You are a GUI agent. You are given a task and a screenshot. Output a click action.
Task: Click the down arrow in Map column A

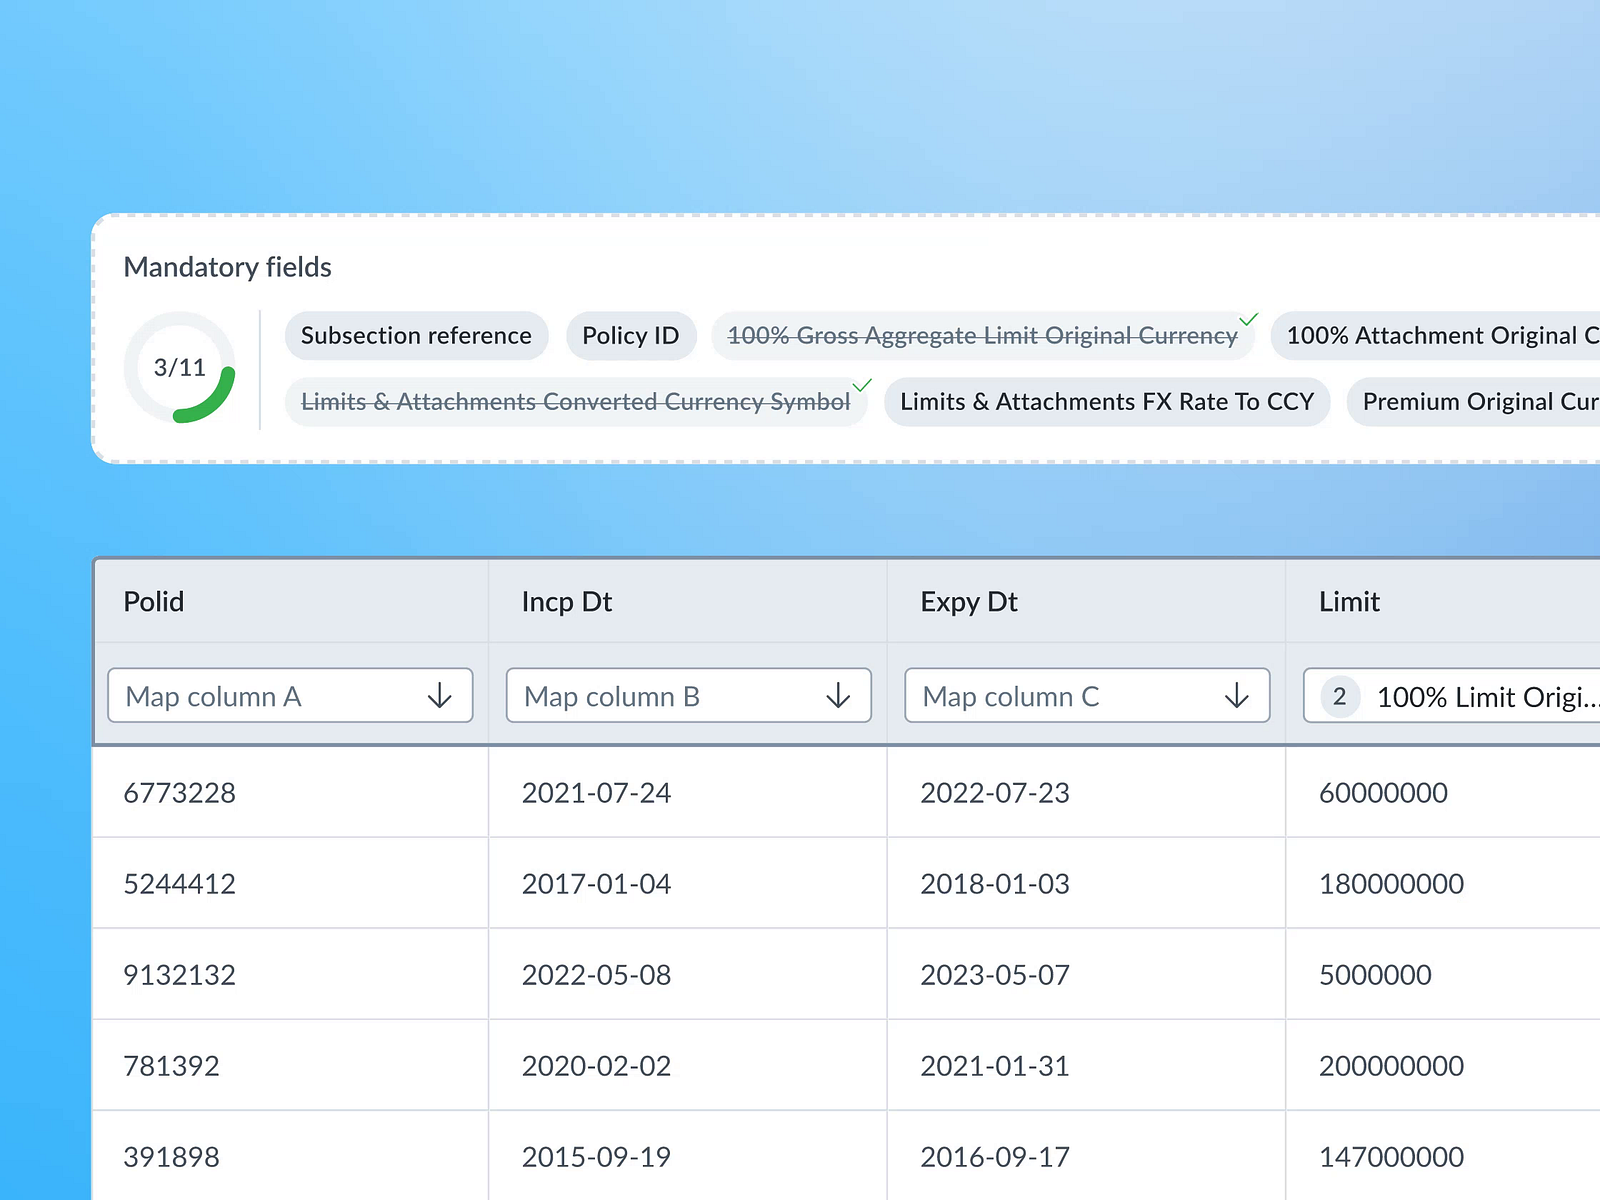440,696
